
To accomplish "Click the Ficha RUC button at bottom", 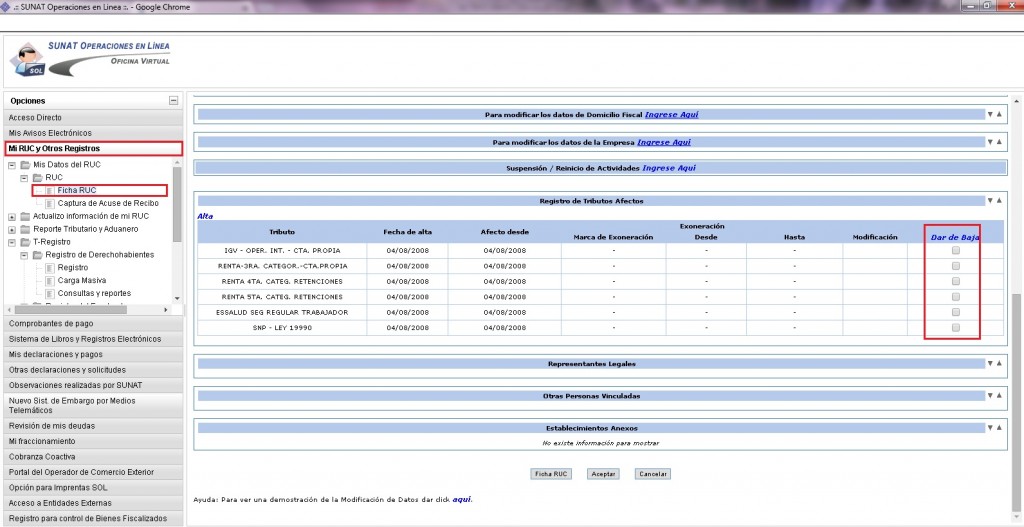I will 551,474.
